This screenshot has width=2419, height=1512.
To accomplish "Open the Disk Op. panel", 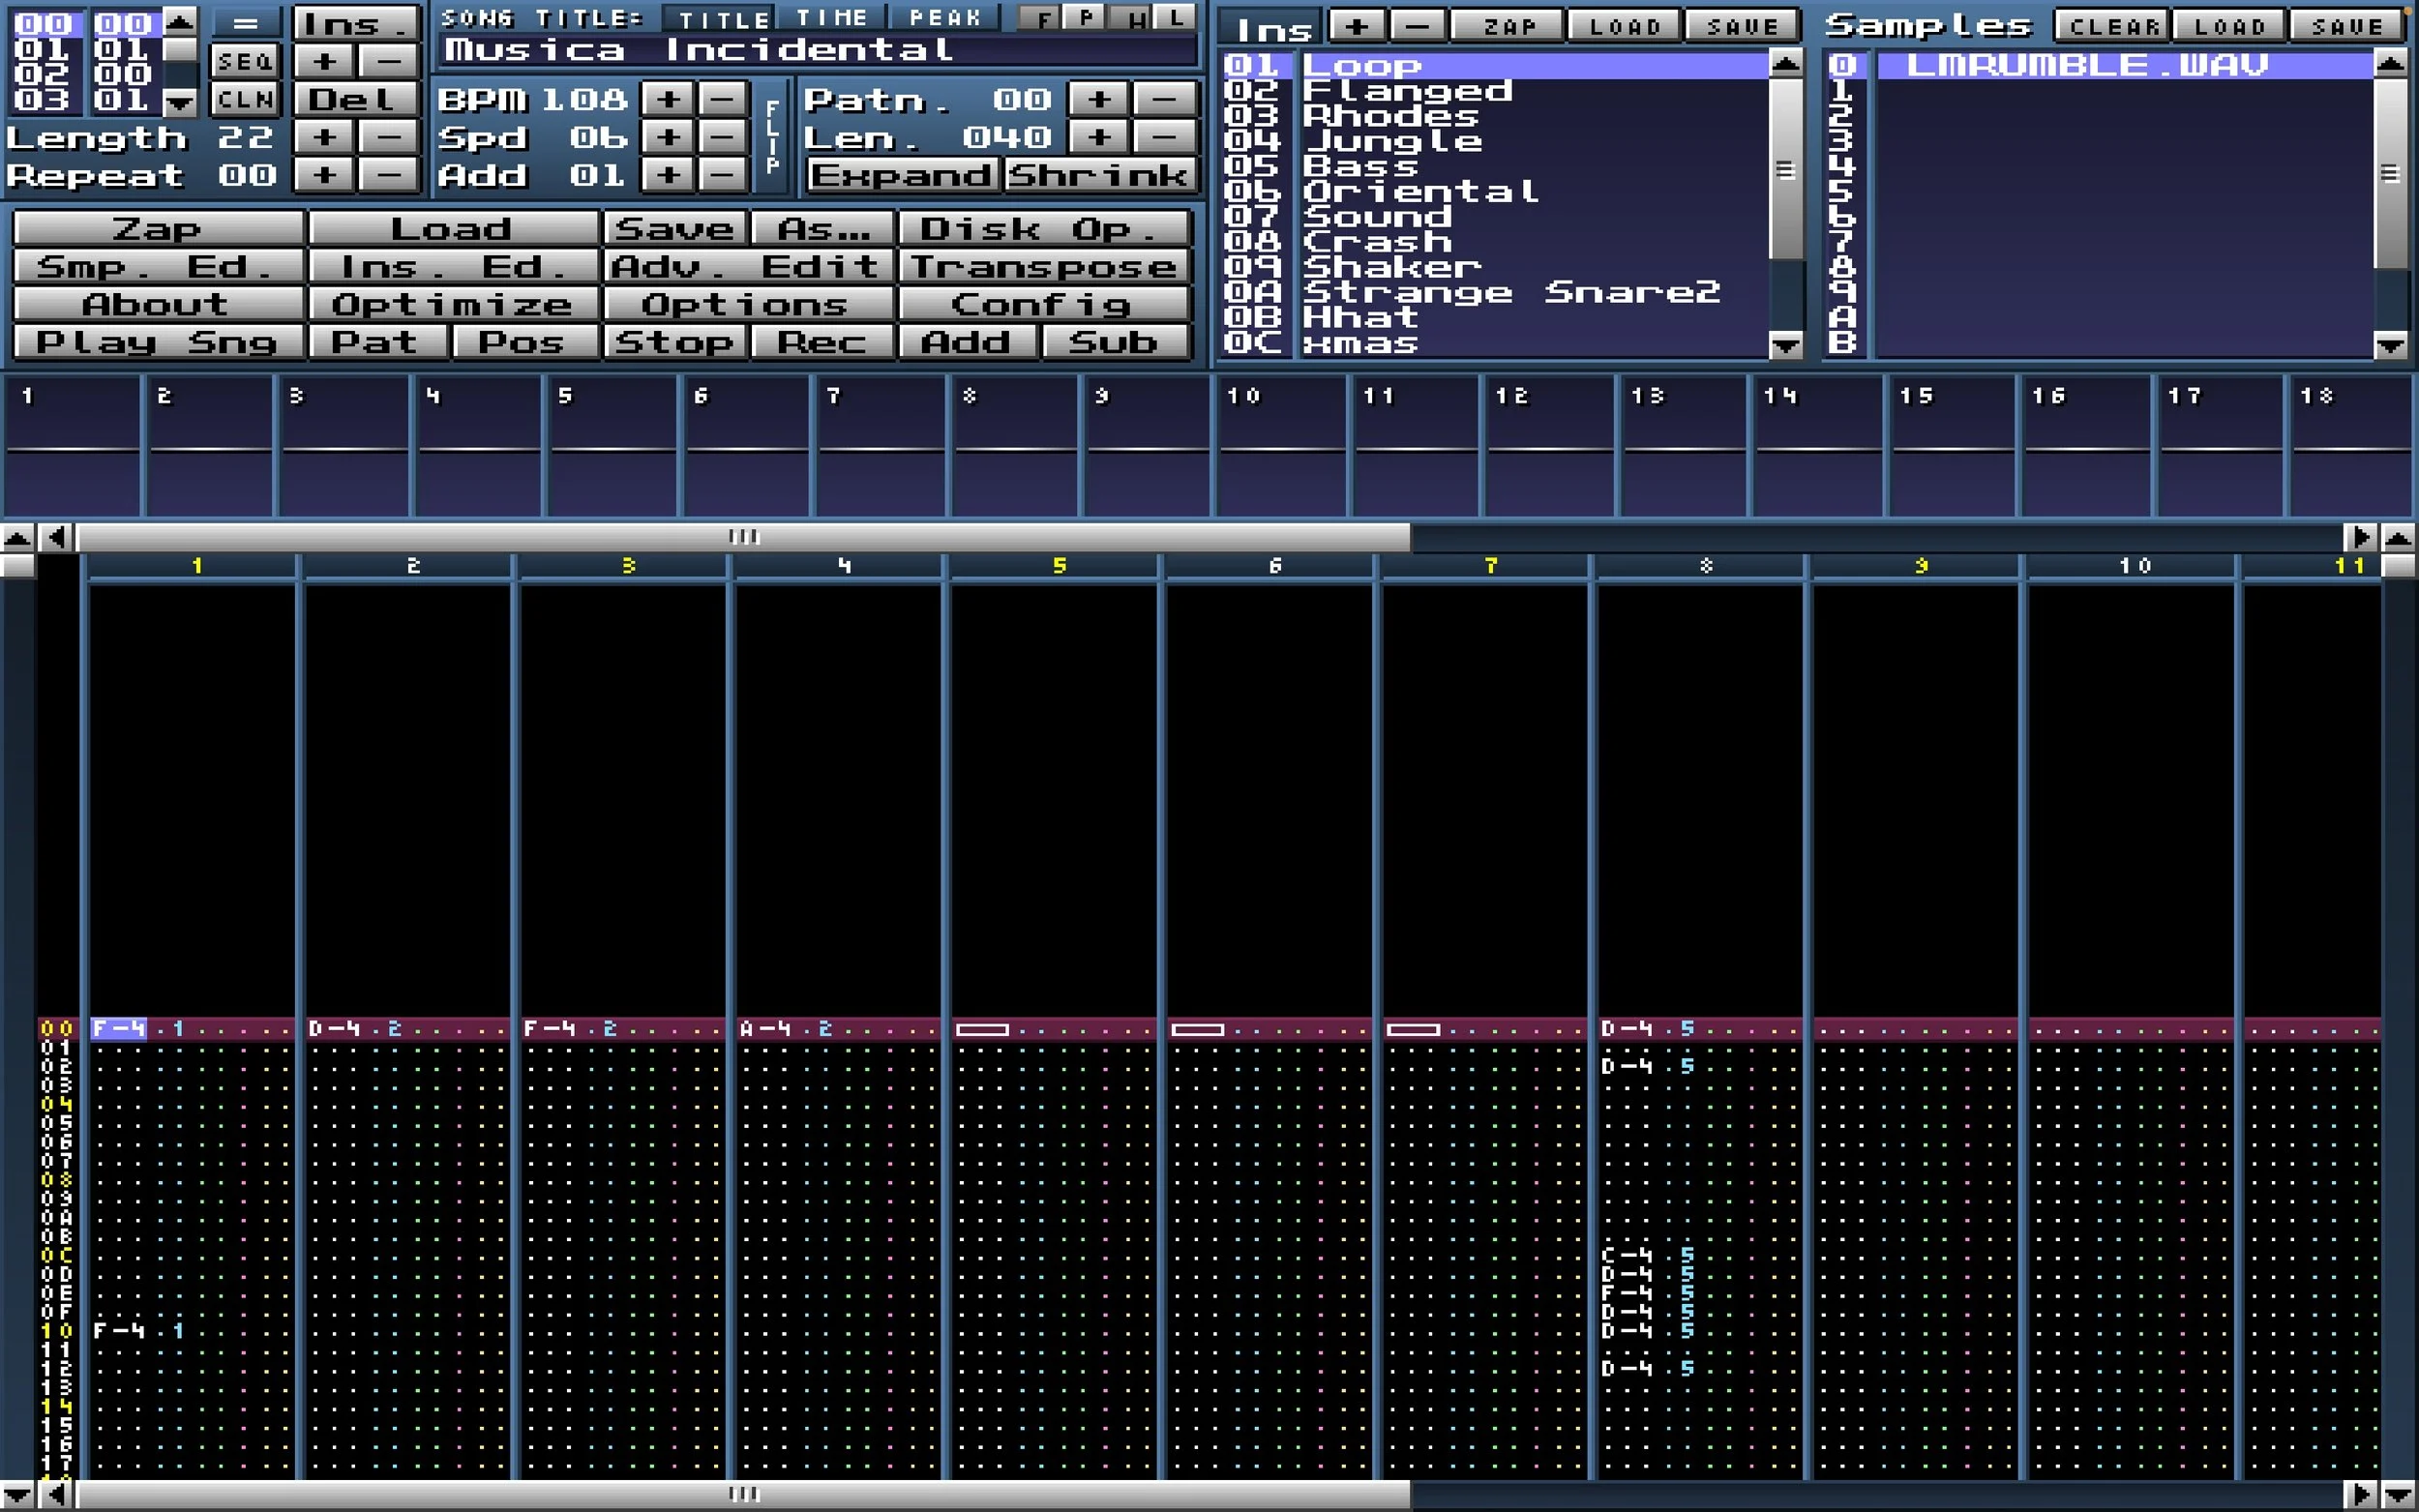I will (1042, 229).
